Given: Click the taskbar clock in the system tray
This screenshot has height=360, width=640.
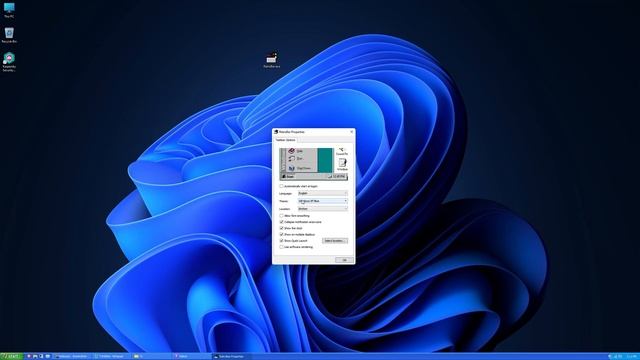Looking at the screenshot, I should (x=632, y=356).
